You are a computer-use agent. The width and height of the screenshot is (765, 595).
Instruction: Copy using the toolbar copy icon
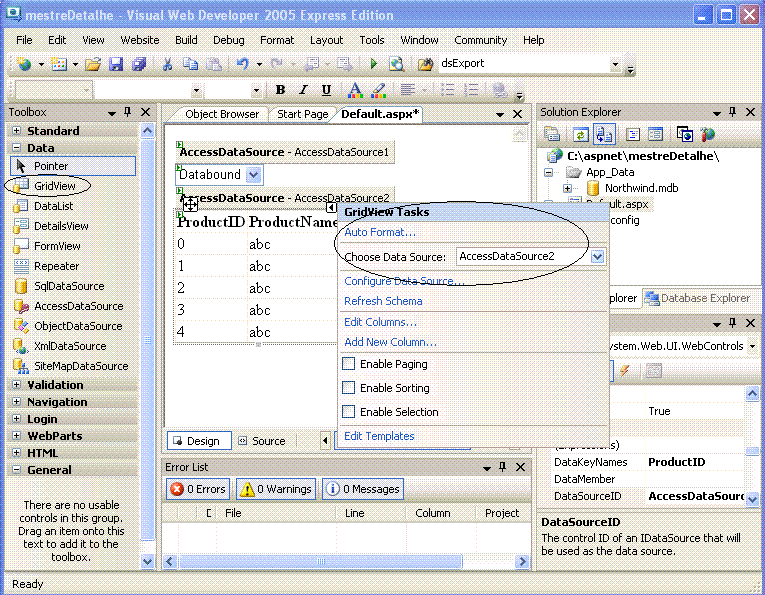[x=190, y=64]
